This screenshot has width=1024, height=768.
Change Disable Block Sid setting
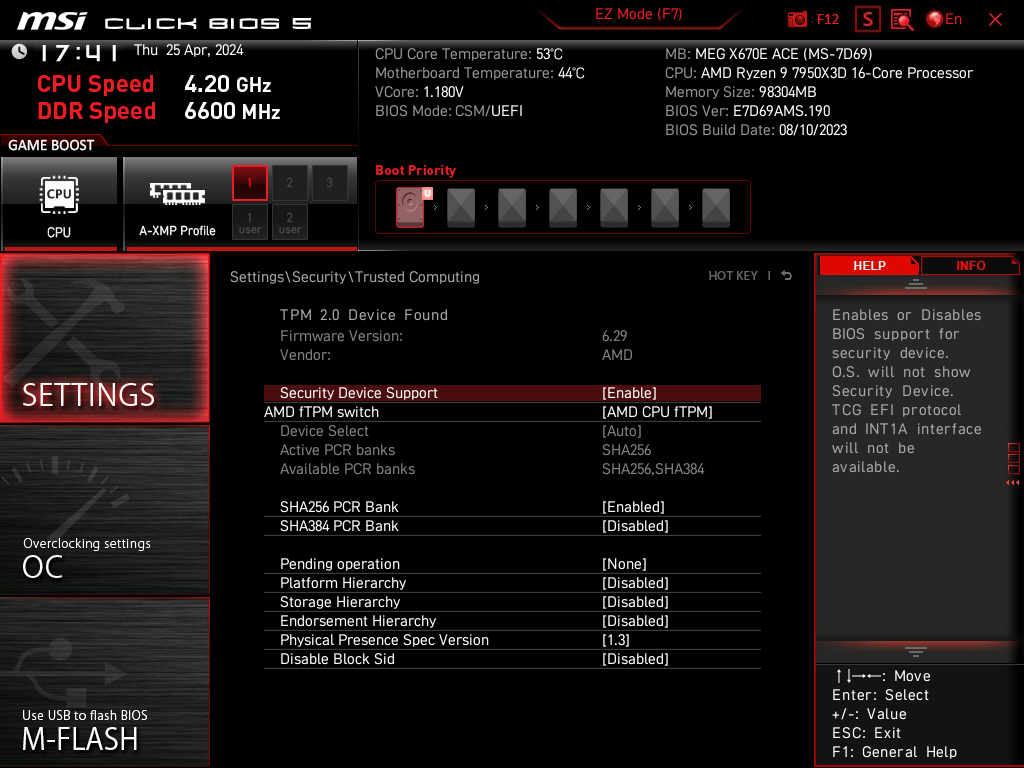512,659
